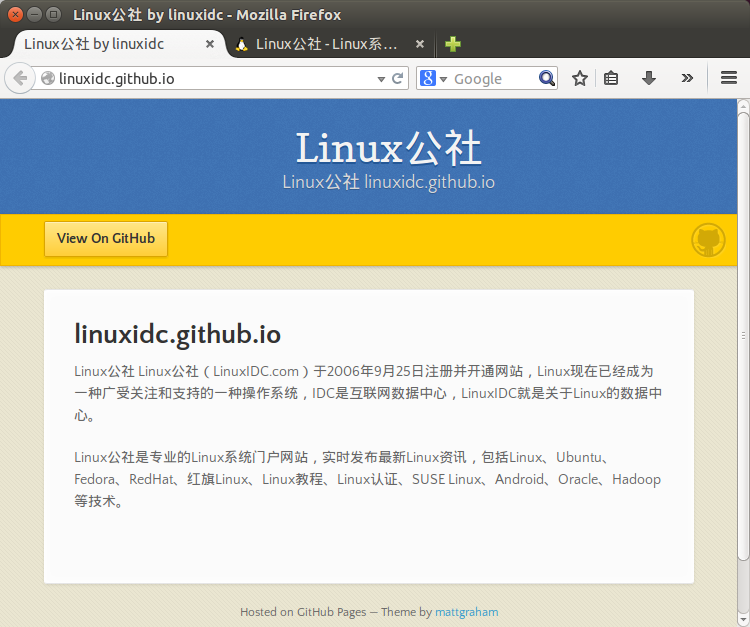Viewport: 750px width, 627px height.
Task: Click Hosted on GitHub Pages footer text
Action: (x=303, y=612)
